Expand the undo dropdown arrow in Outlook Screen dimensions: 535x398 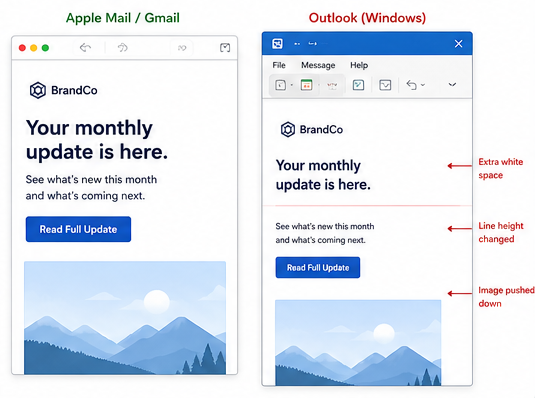tap(423, 85)
